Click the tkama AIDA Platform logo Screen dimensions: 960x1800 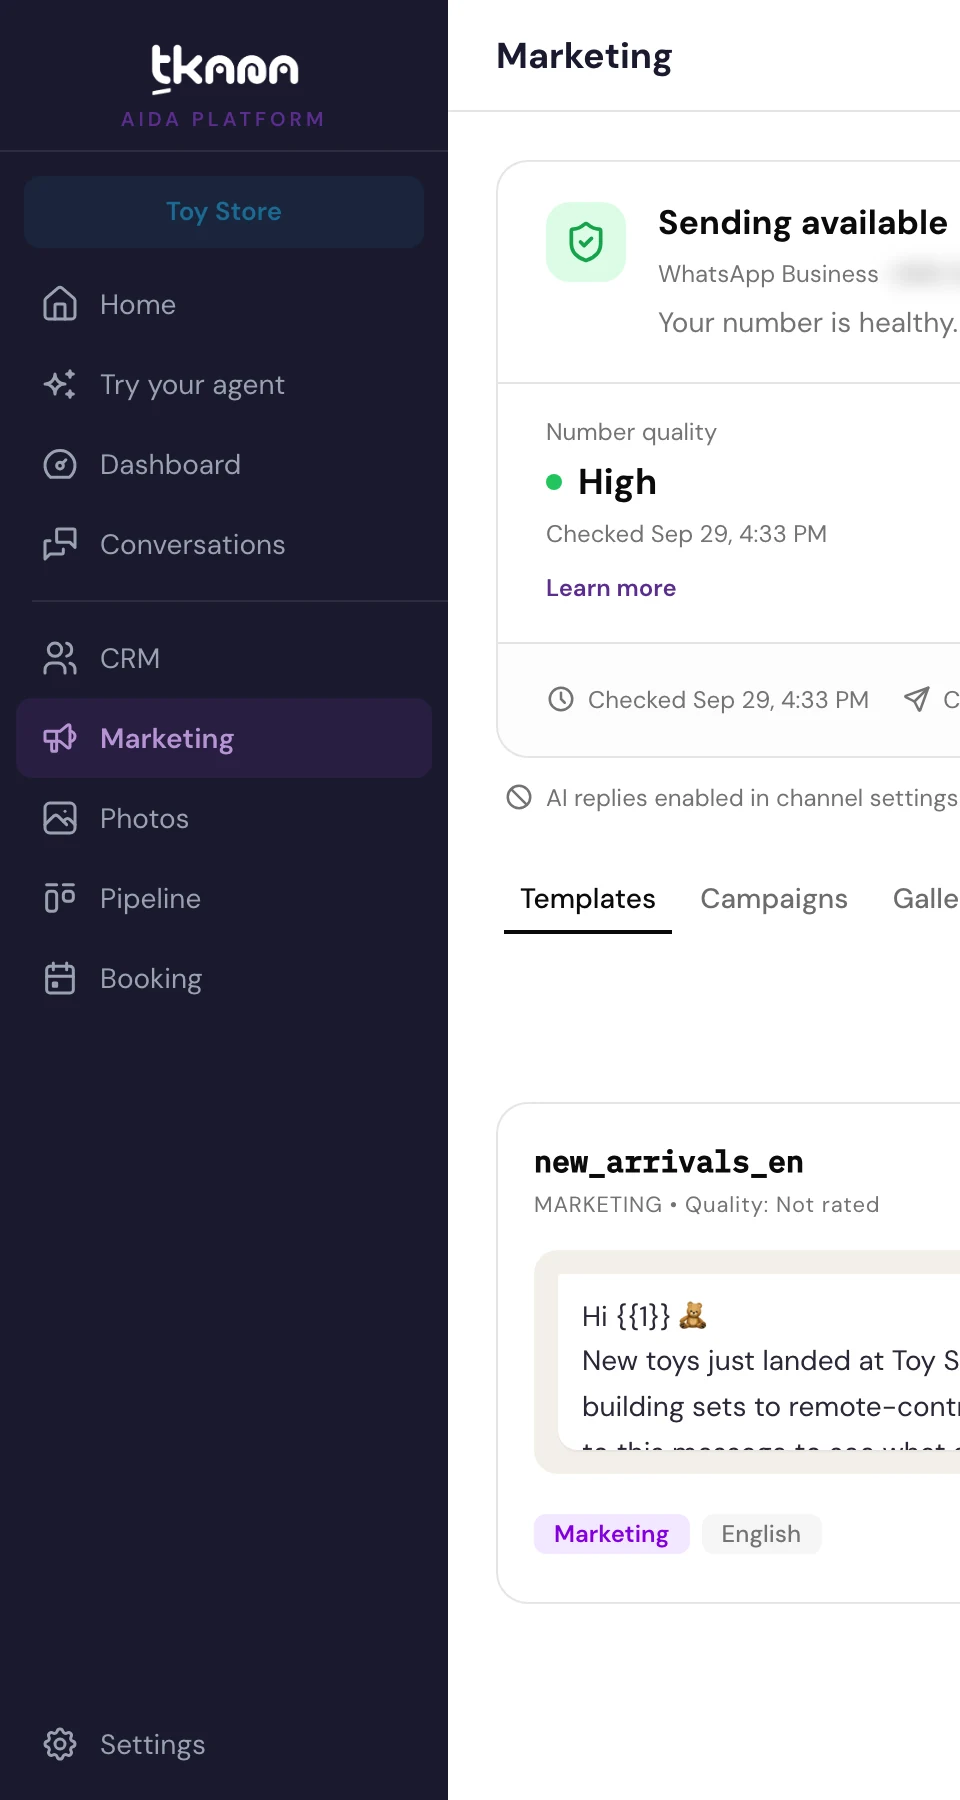click(224, 86)
